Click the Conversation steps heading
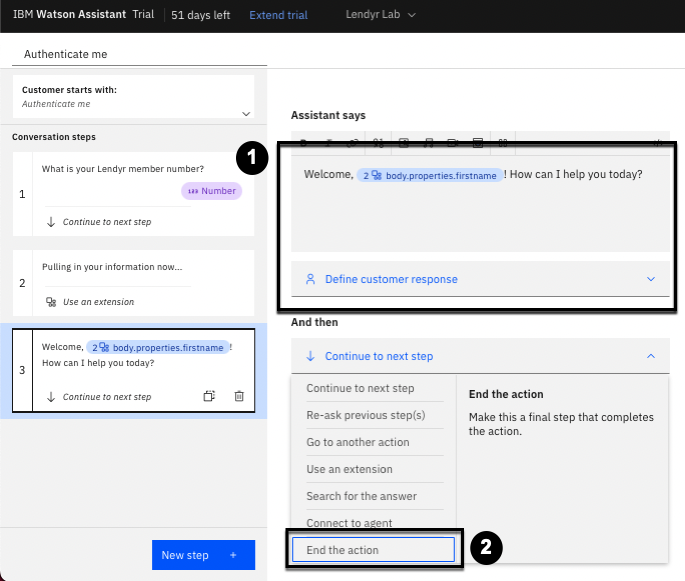The width and height of the screenshot is (685, 581). click(x=54, y=137)
